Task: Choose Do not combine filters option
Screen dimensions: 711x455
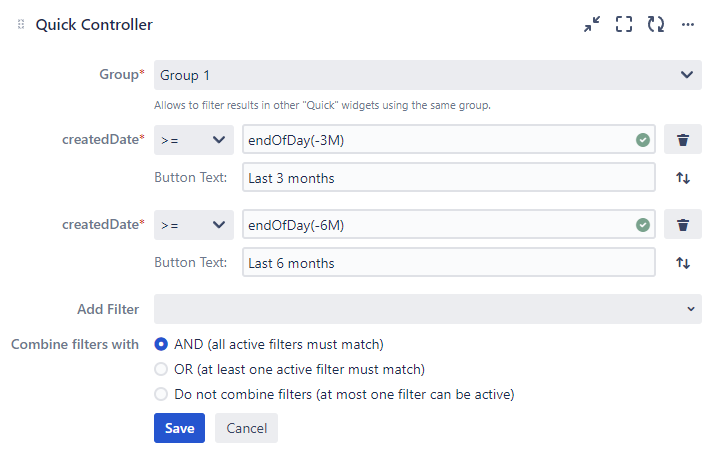Action: (x=161, y=394)
